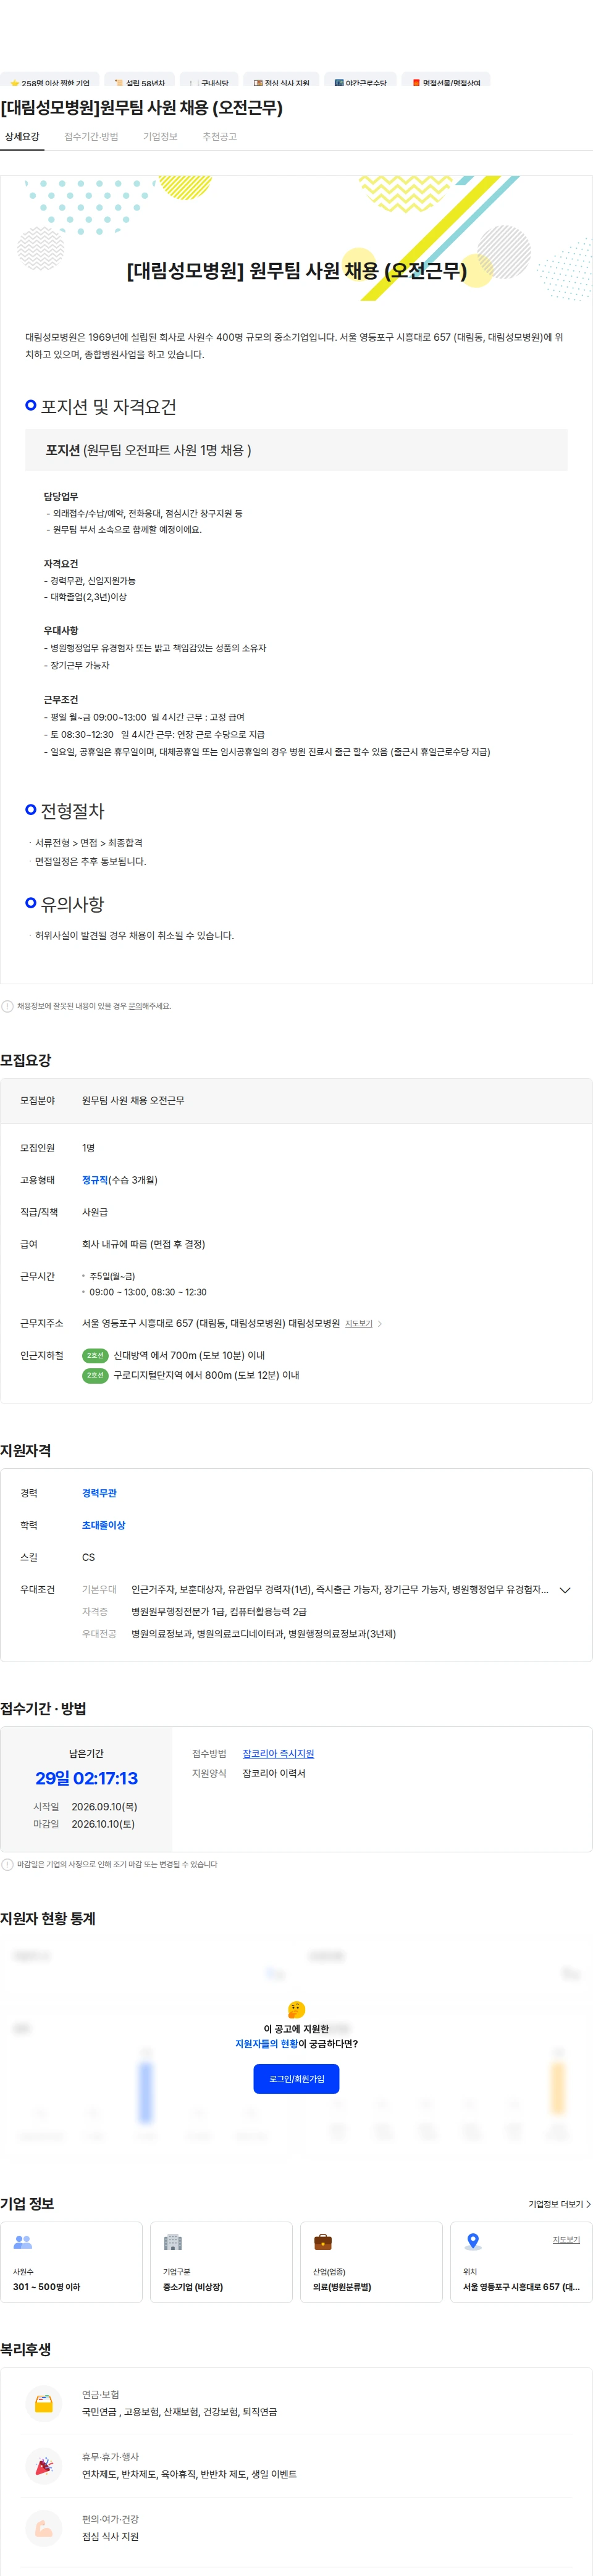Click the location pin icon on the 위치 card
This screenshot has width=593, height=2576.
click(473, 2242)
